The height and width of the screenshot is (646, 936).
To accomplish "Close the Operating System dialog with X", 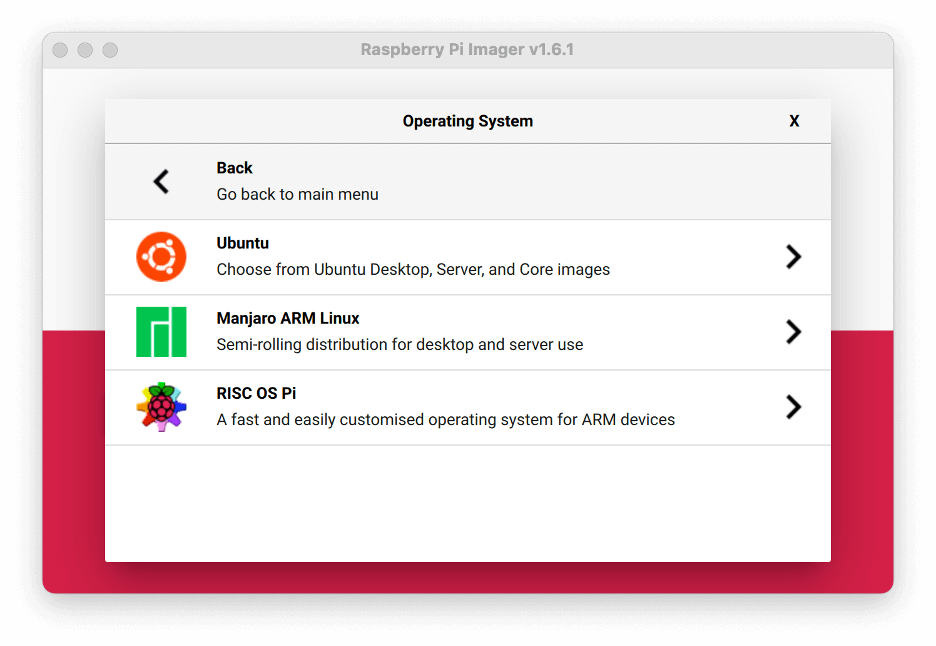I will 794,121.
